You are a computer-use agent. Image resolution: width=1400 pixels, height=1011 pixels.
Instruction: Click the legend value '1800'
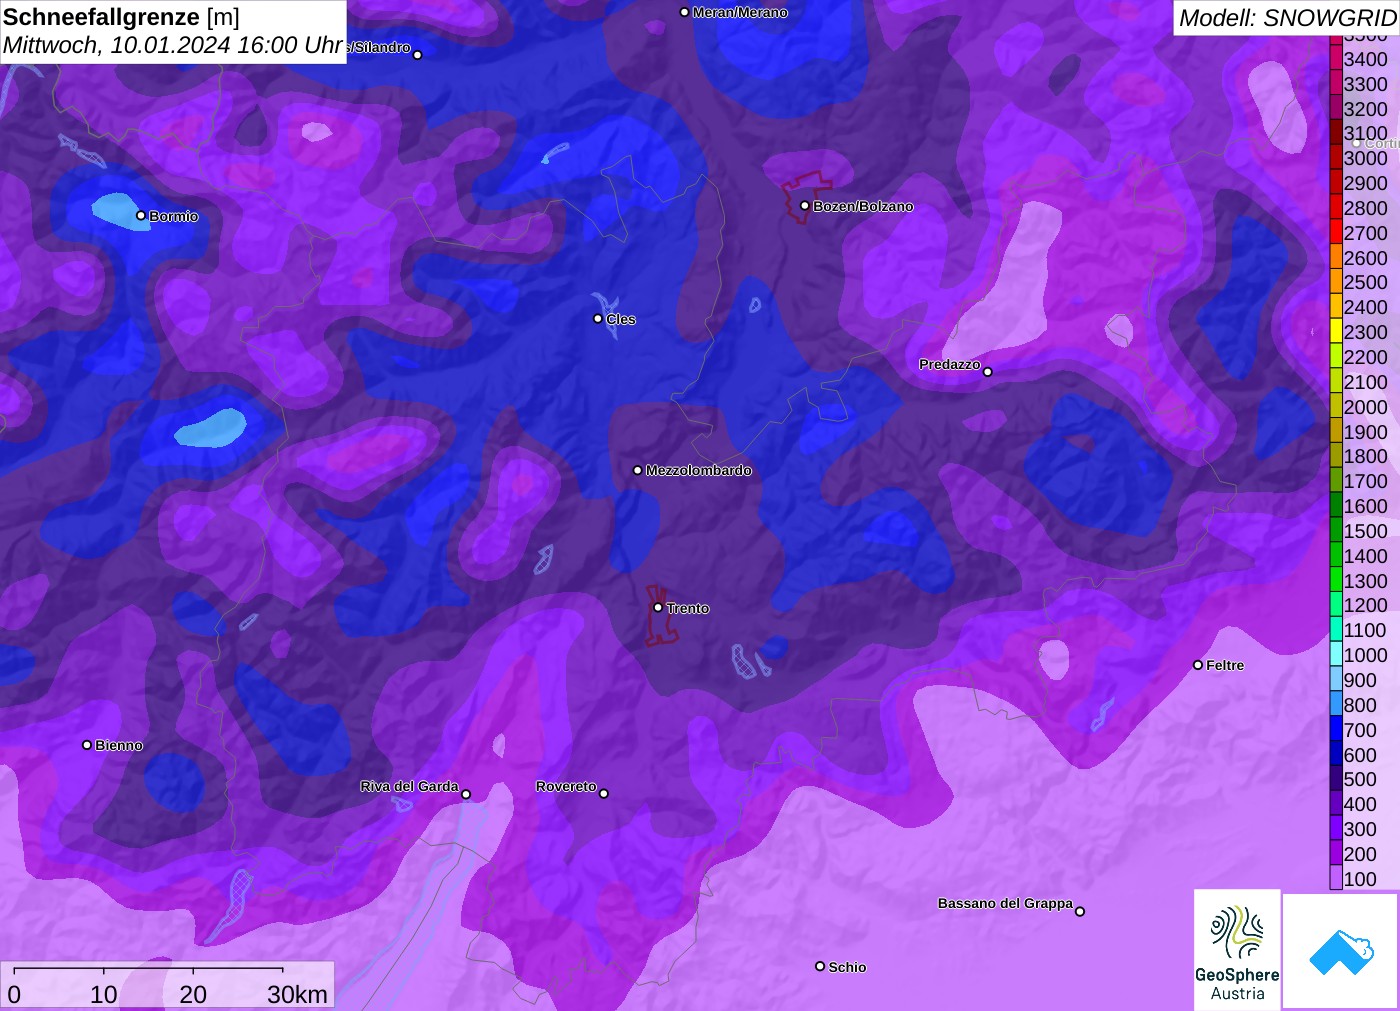(1365, 456)
